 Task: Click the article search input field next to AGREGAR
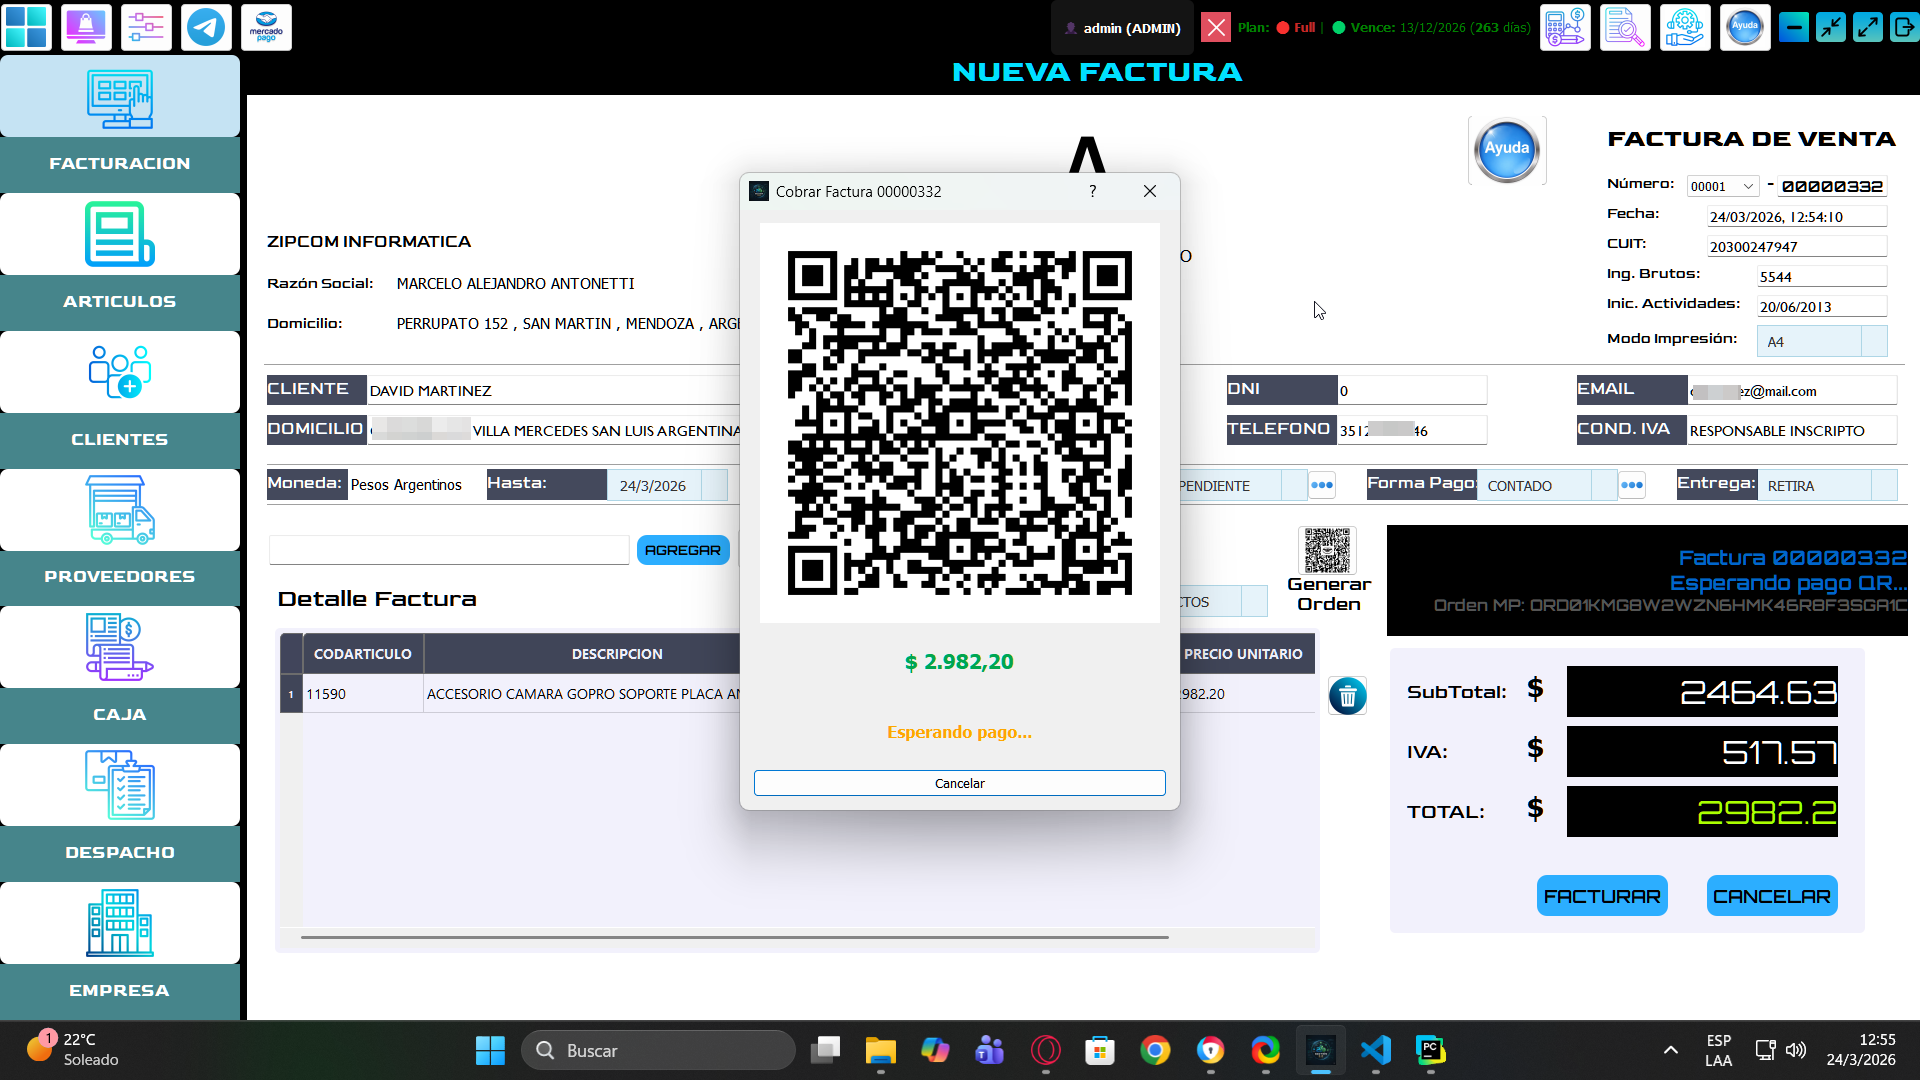448,549
